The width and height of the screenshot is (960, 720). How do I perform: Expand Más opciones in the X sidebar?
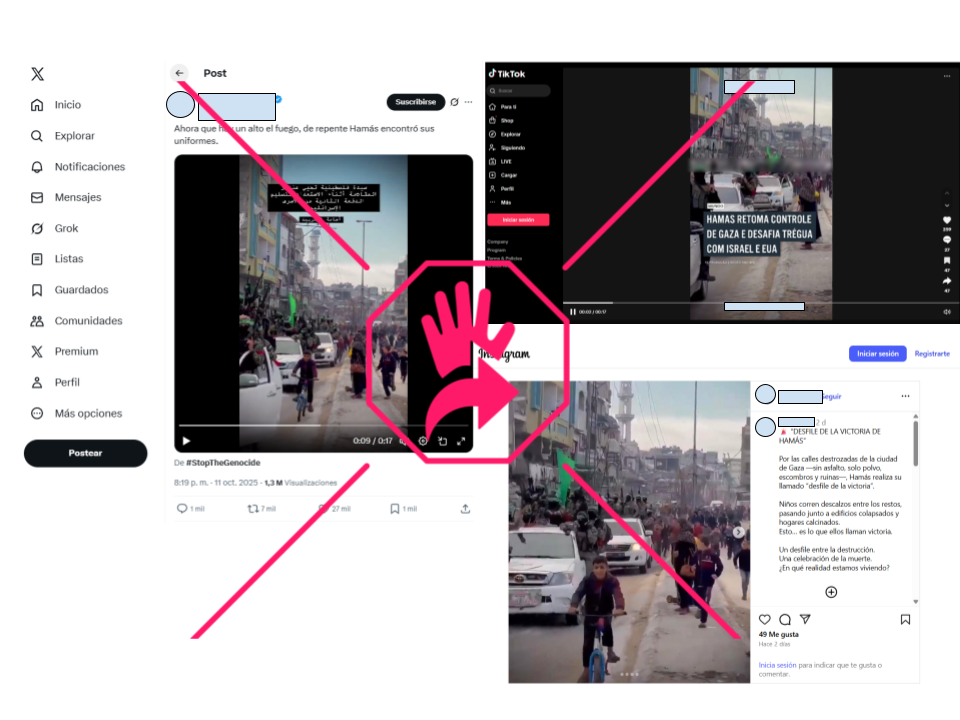click(87, 413)
